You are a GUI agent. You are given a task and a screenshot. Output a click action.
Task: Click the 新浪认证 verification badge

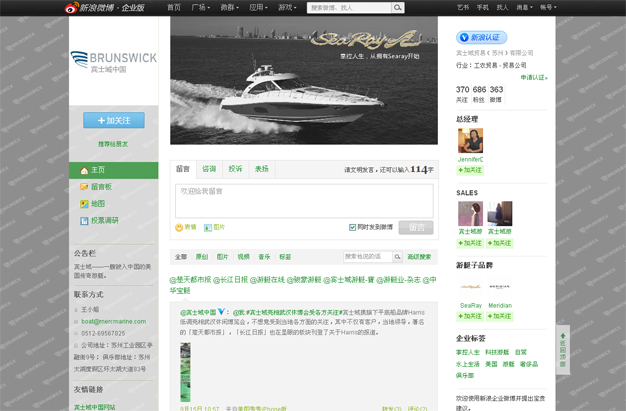[x=481, y=38]
